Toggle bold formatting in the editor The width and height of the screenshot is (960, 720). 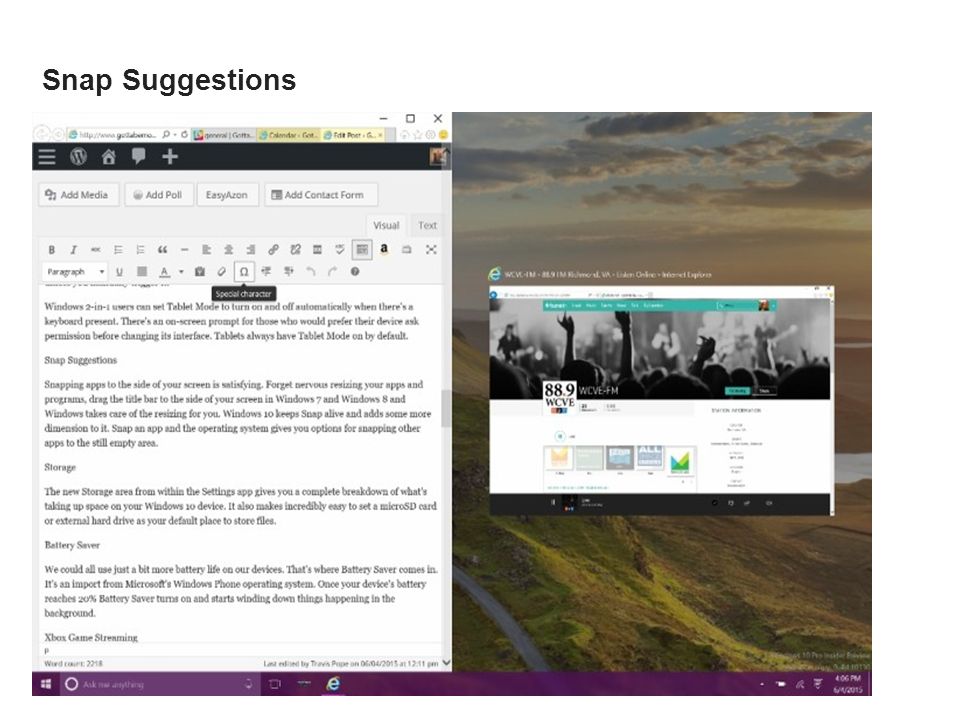pyautogui.click(x=51, y=250)
